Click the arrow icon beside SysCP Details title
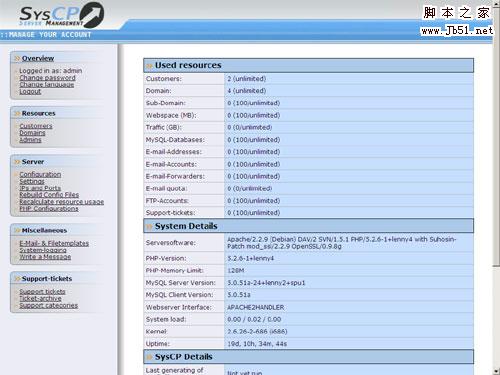Screen dimensions: 500x375 click(150, 357)
